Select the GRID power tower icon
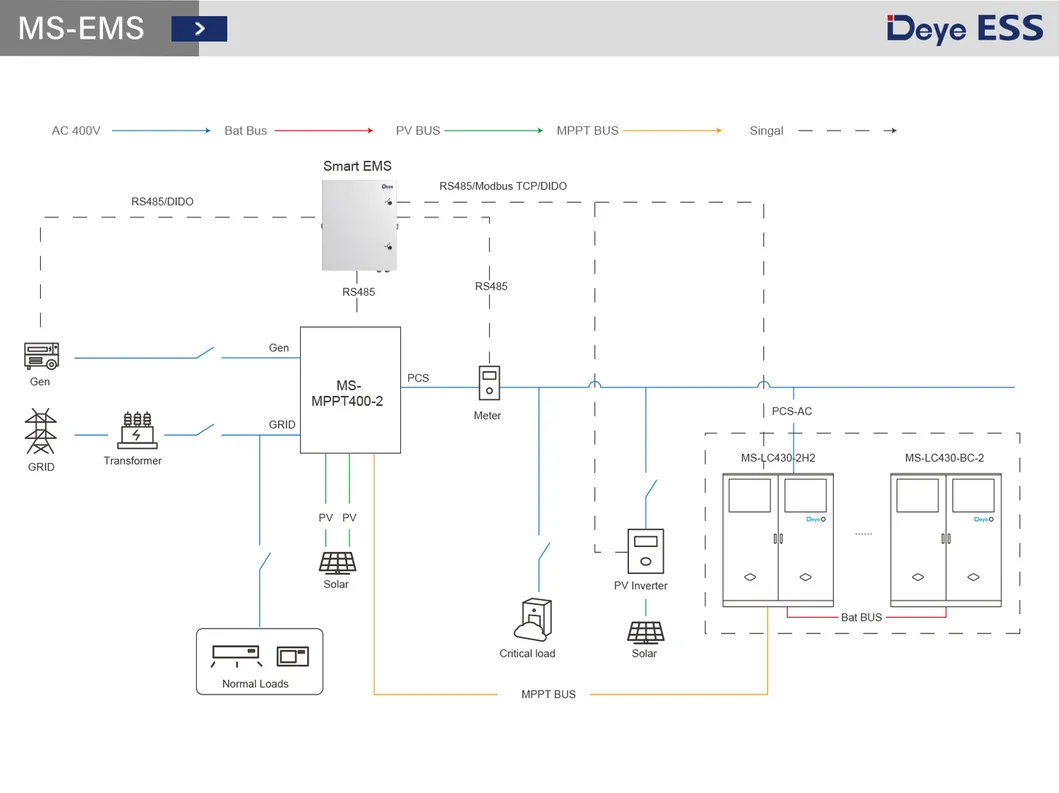The height and width of the screenshot is (793, 1059). 41,432
